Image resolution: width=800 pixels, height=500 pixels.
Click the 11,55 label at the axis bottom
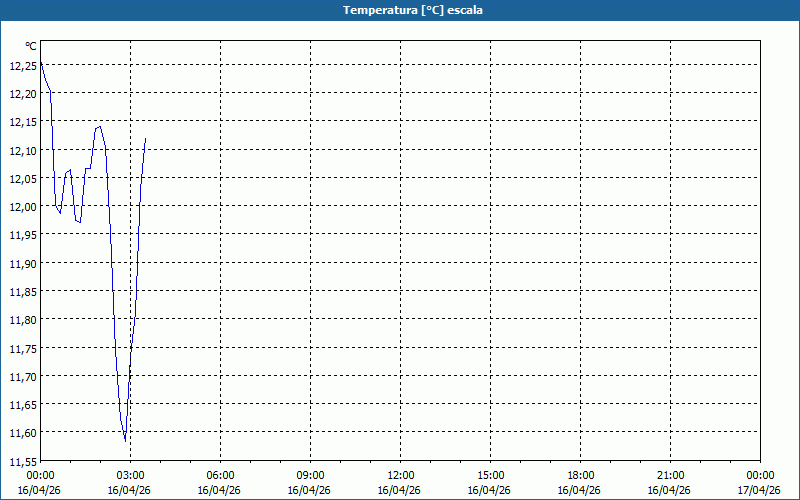[23, 461]
